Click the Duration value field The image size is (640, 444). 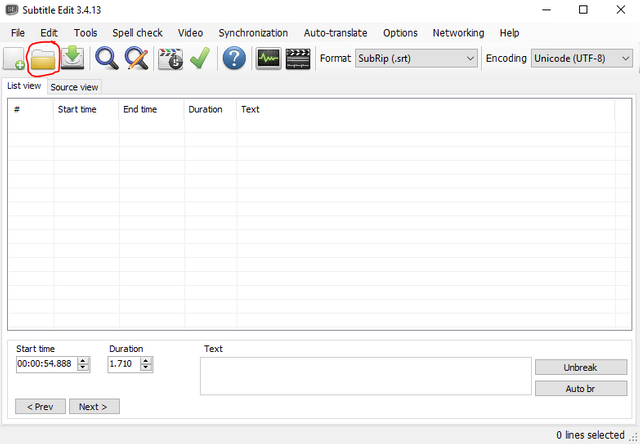click(124, 364)
